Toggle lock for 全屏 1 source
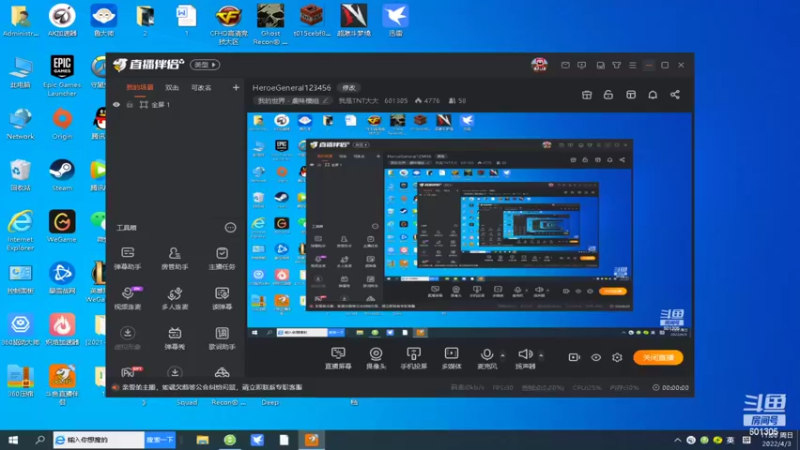Viewport: 800px width, 450px height. click(130, 105)
